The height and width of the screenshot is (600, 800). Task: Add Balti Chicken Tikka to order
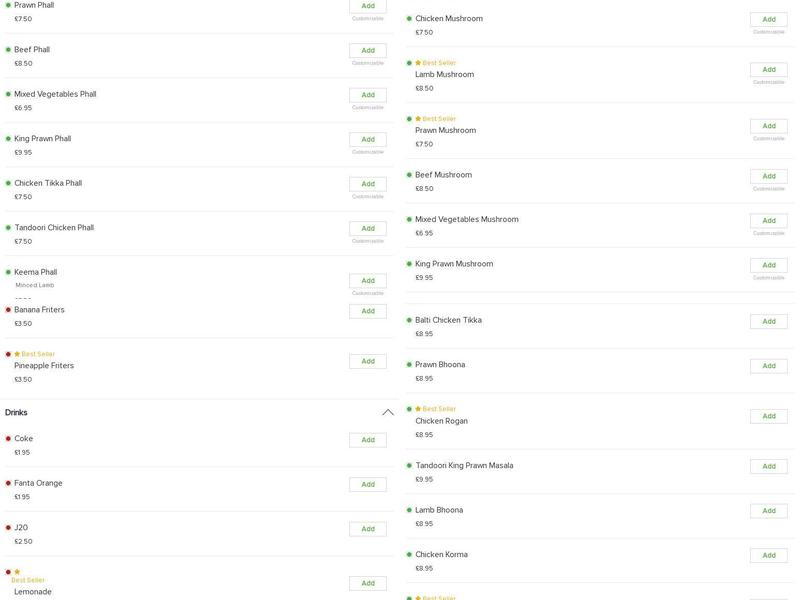pos(769,321)
